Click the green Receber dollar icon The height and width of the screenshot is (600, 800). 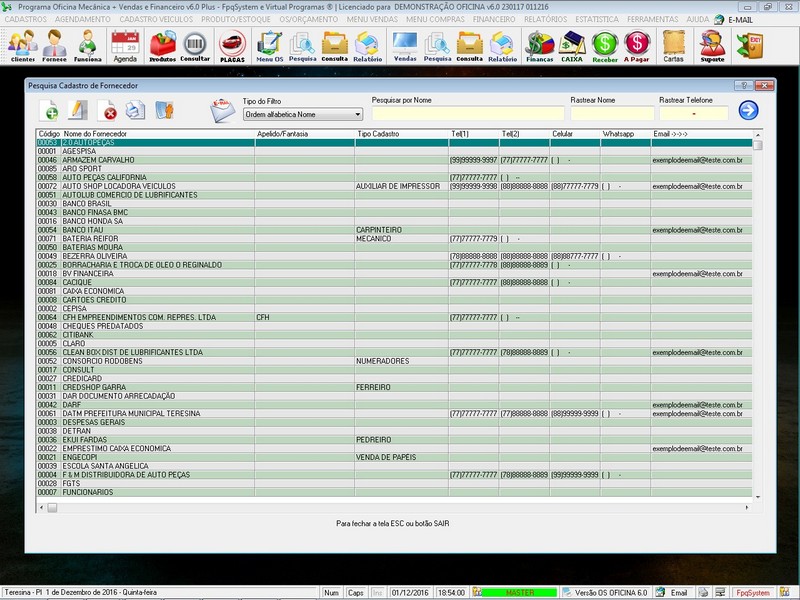(x=605, y=46)
